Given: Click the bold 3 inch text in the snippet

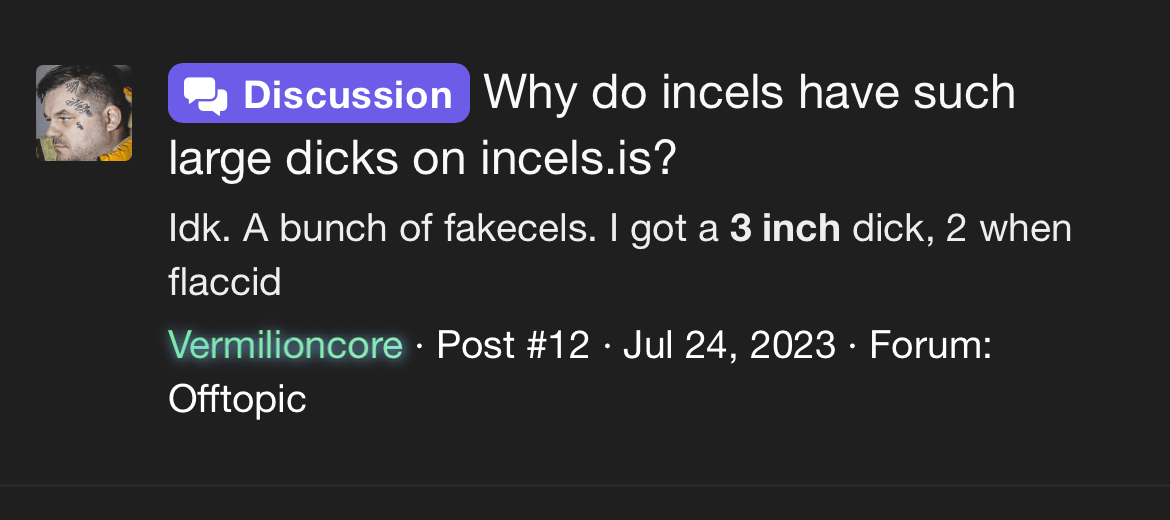Looking at the screenshot, I should [785, 229].
